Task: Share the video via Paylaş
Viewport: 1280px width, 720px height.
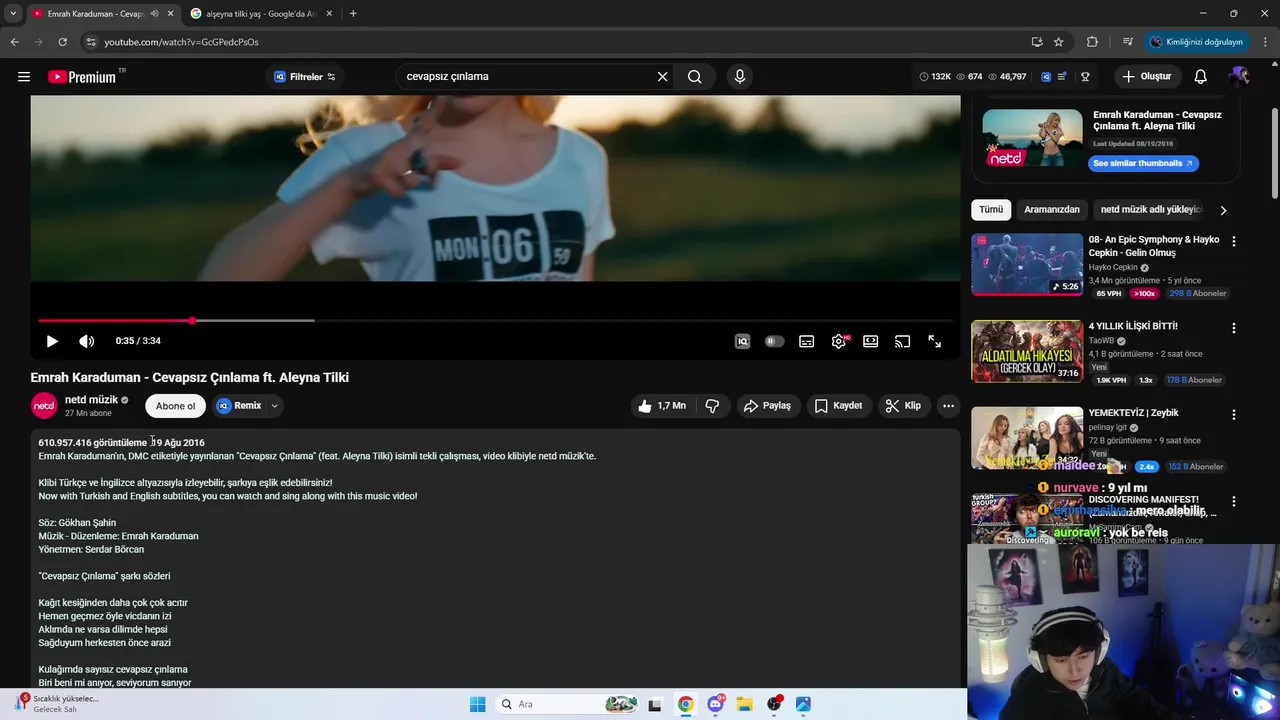Action: pos(768,406)
